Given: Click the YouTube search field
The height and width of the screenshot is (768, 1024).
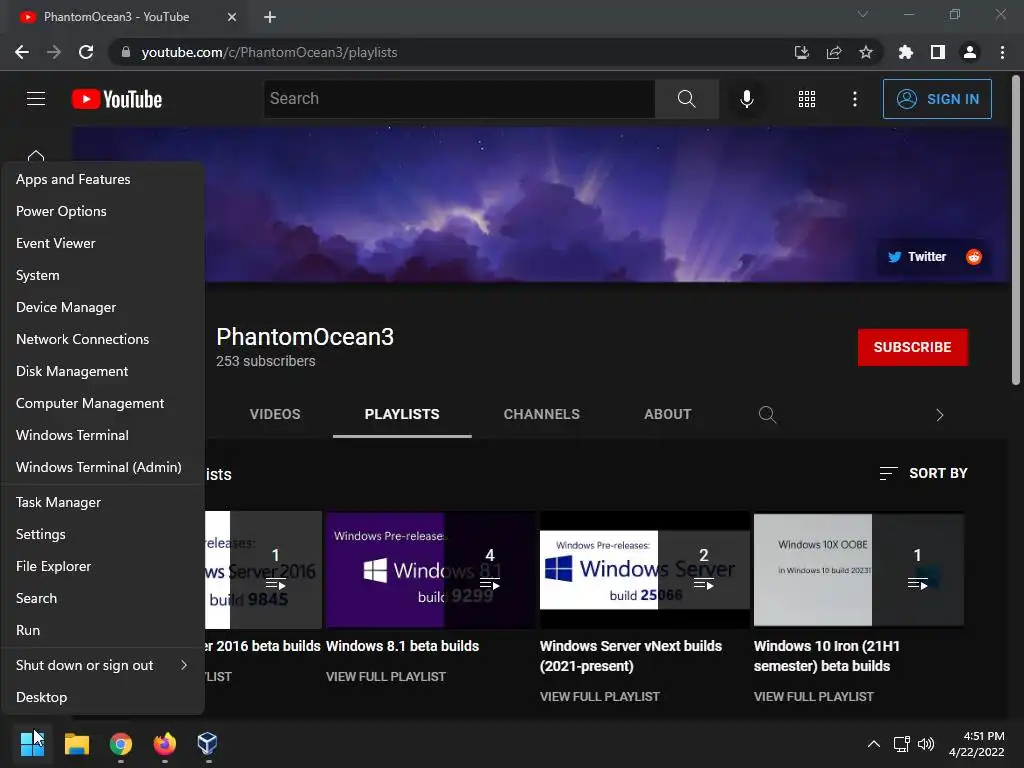Looking at the screenshot, I should [x=459, y=99].
